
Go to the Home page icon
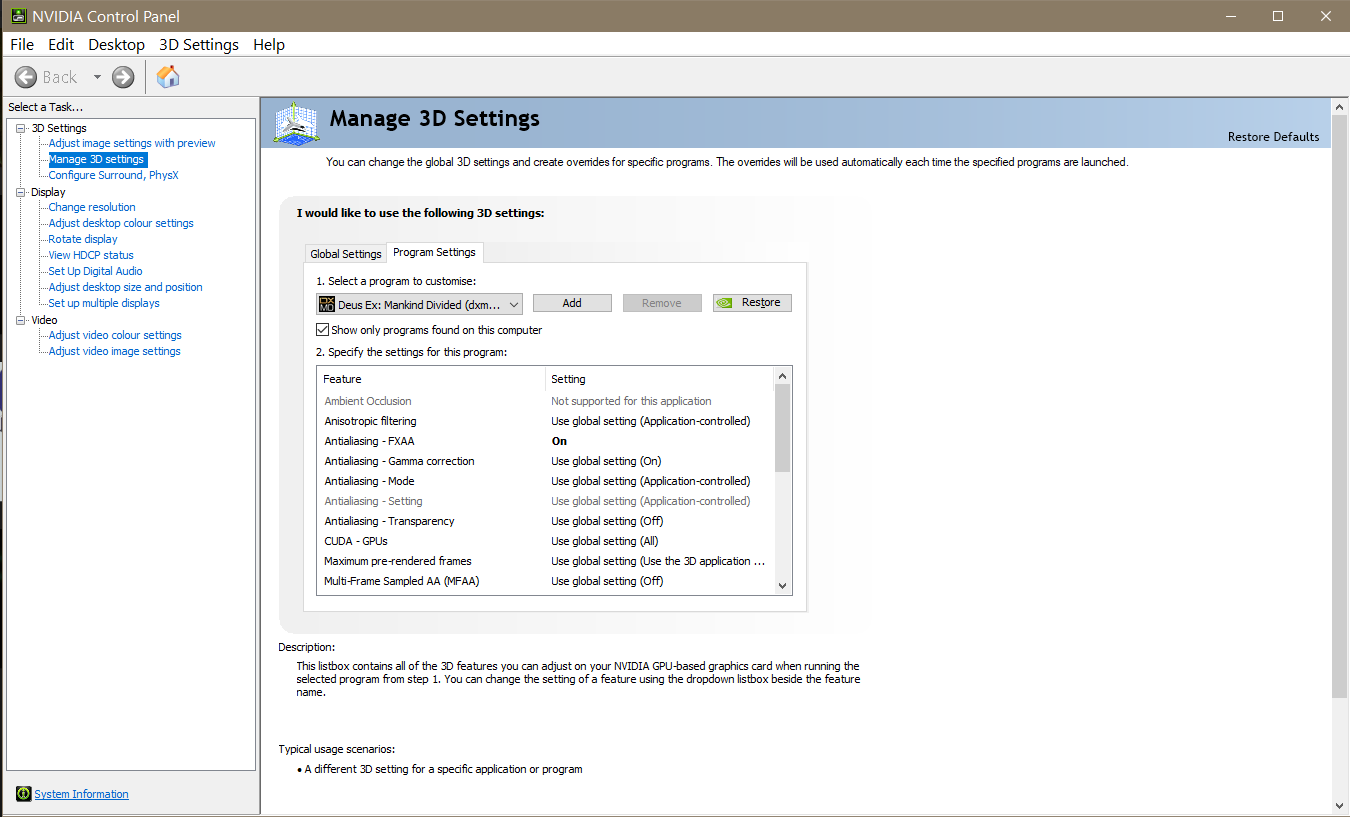click(x=168, y=77)
